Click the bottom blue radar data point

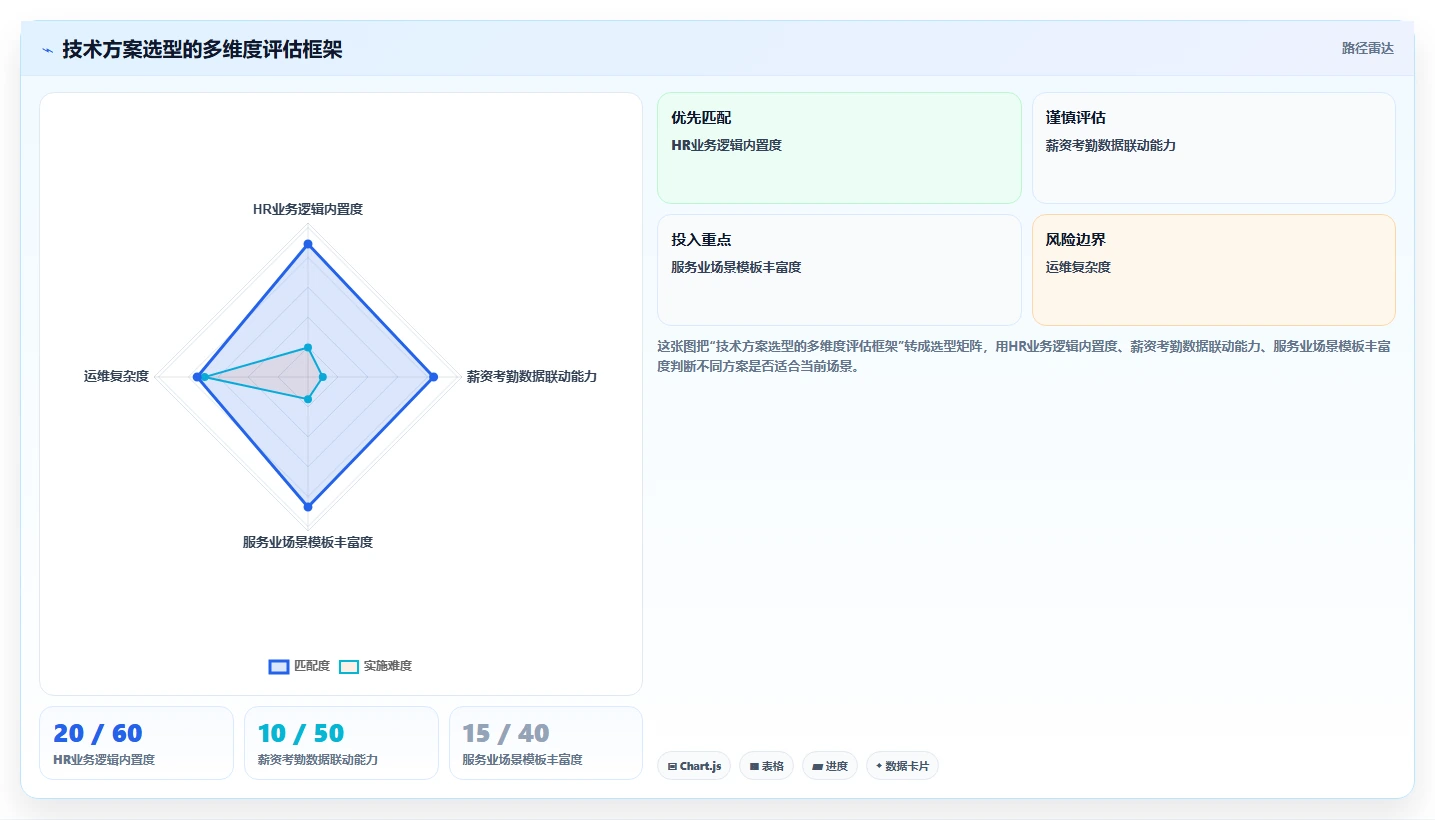[308, 506]
